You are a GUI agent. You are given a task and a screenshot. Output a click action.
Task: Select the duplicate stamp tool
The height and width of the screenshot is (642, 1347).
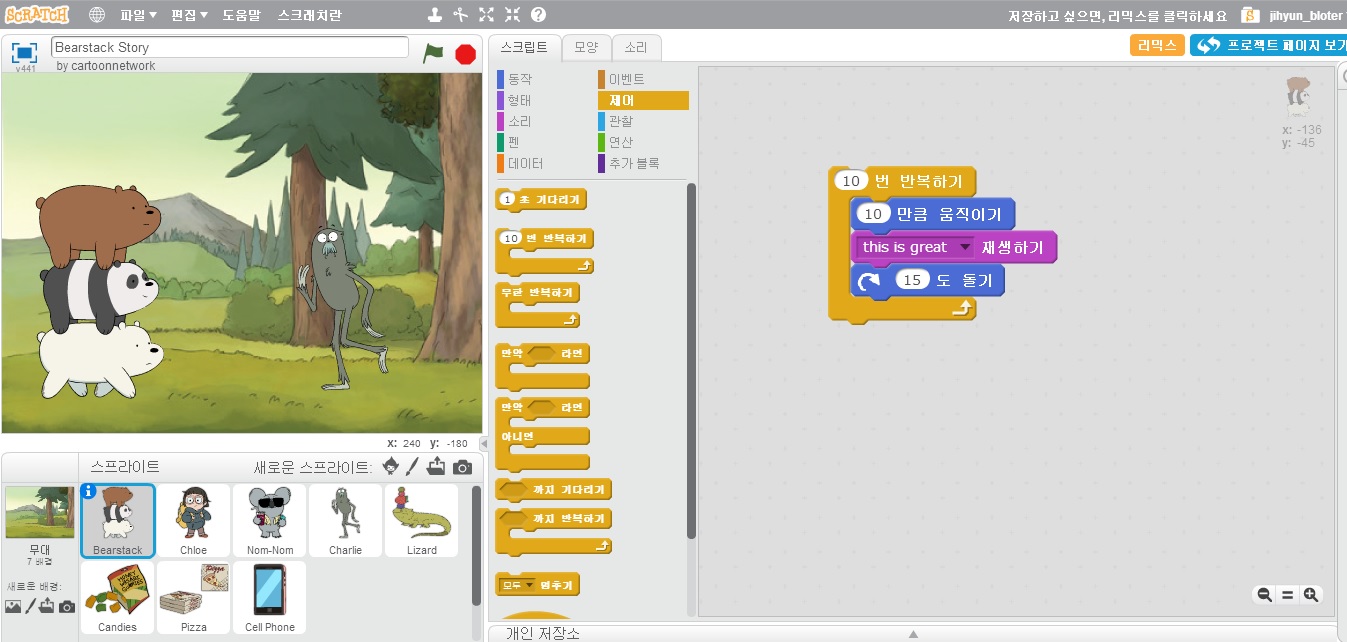(434, 15)
